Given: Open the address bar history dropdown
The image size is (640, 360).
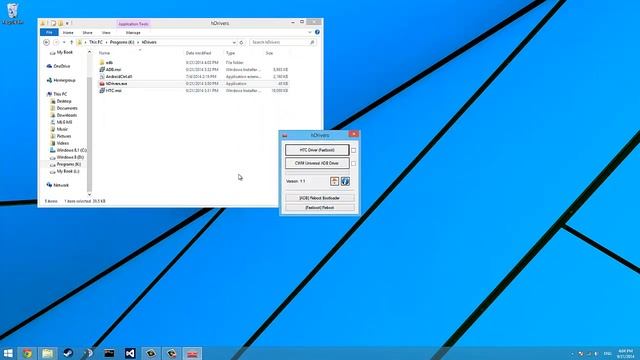Looking at the screenshot, I should (x=234, y=42).
